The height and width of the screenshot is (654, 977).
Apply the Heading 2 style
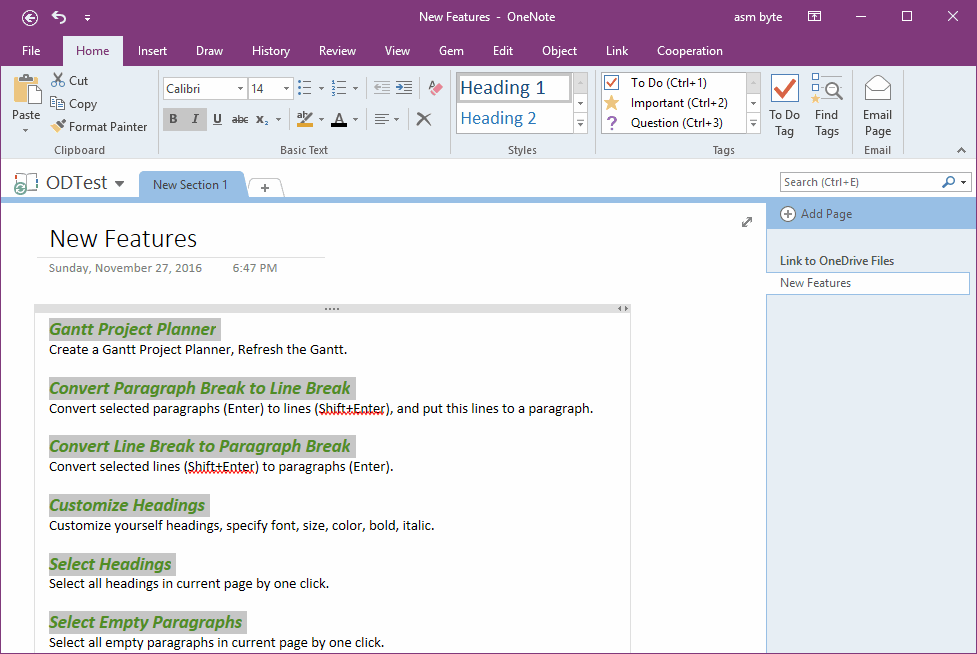coord(513,118)
